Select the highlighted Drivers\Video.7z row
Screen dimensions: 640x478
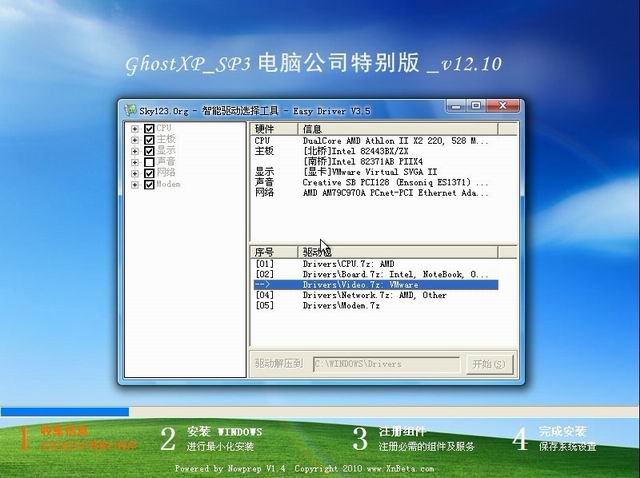pyautogui.click(x=376, y=285)
